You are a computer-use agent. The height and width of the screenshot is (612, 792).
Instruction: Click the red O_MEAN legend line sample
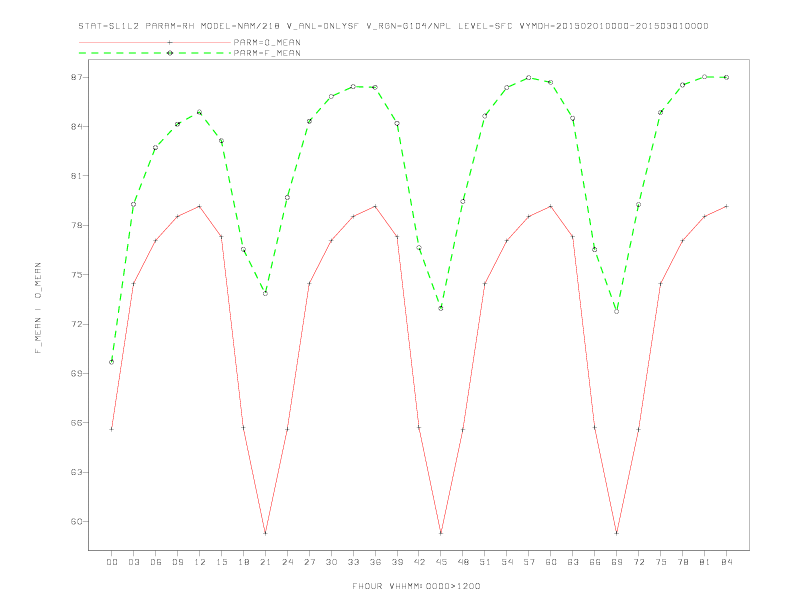pos(155,42)
